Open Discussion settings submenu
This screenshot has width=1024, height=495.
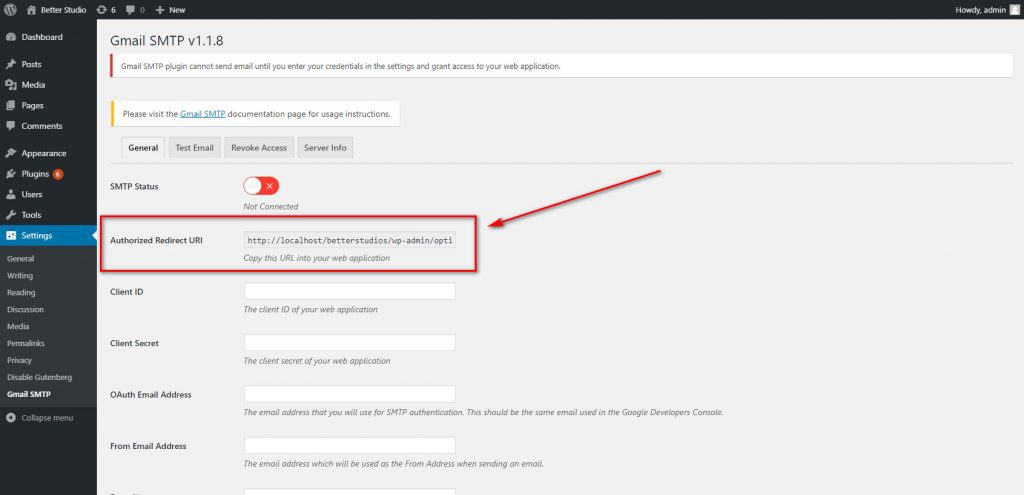tap(25, 310)
